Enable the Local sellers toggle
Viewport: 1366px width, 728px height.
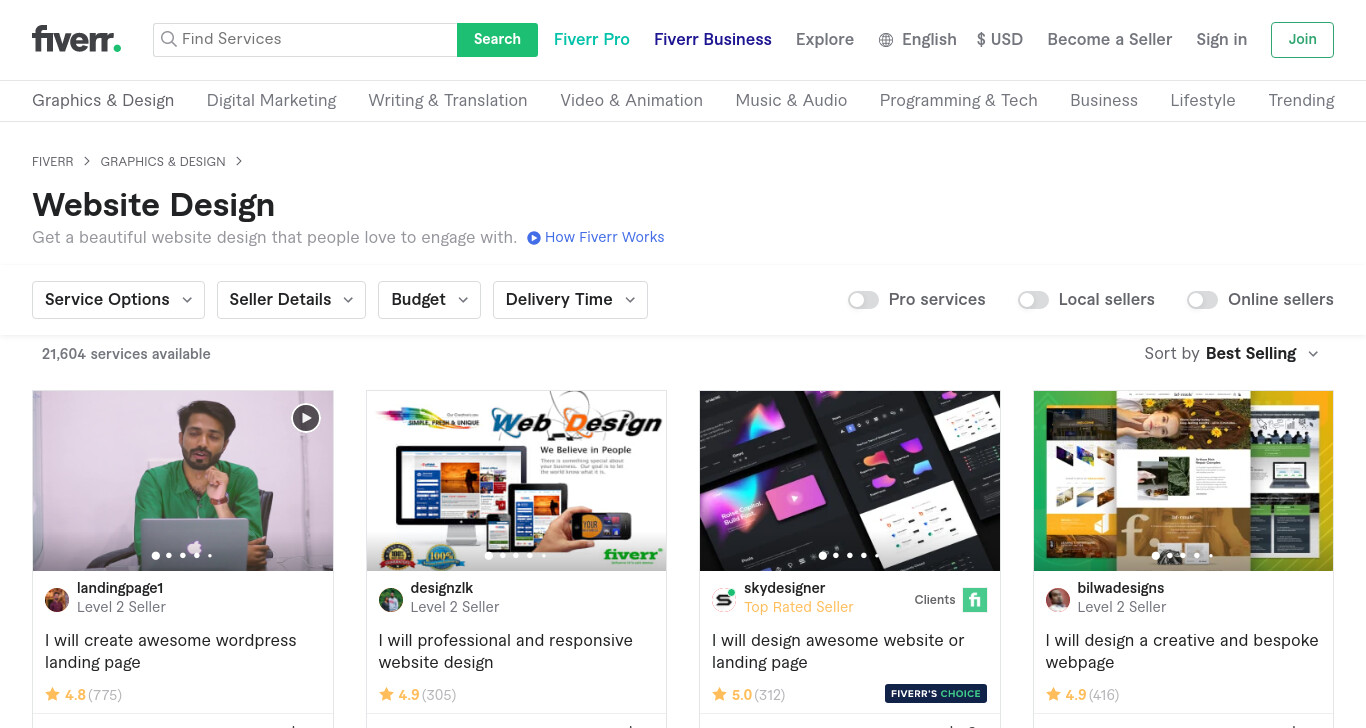click(x=1033, y=300)
